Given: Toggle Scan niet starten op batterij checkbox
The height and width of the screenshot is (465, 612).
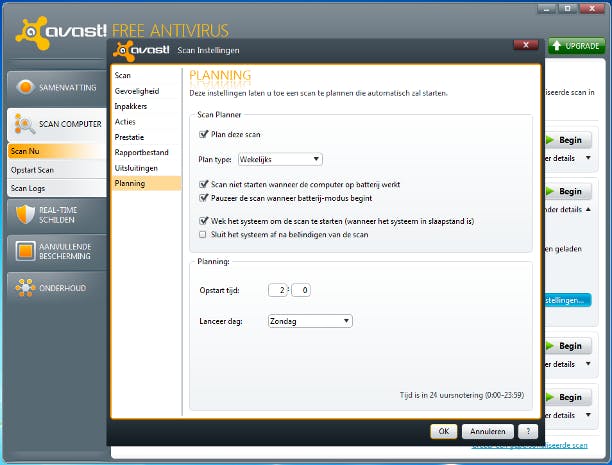Looking at the screenshot, I should (203, 184).
